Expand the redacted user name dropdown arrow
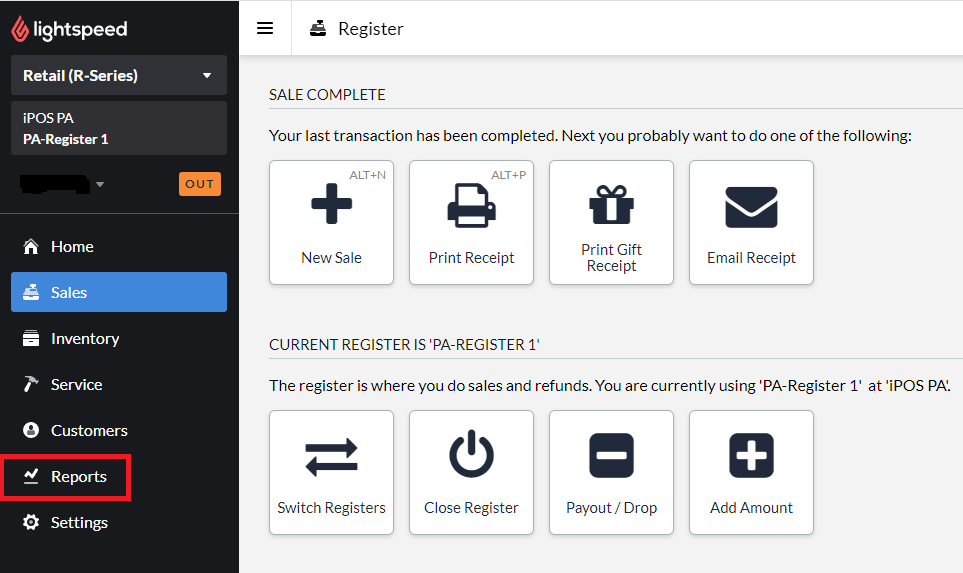This screenshot has width=963, height=573. point(100,184)
